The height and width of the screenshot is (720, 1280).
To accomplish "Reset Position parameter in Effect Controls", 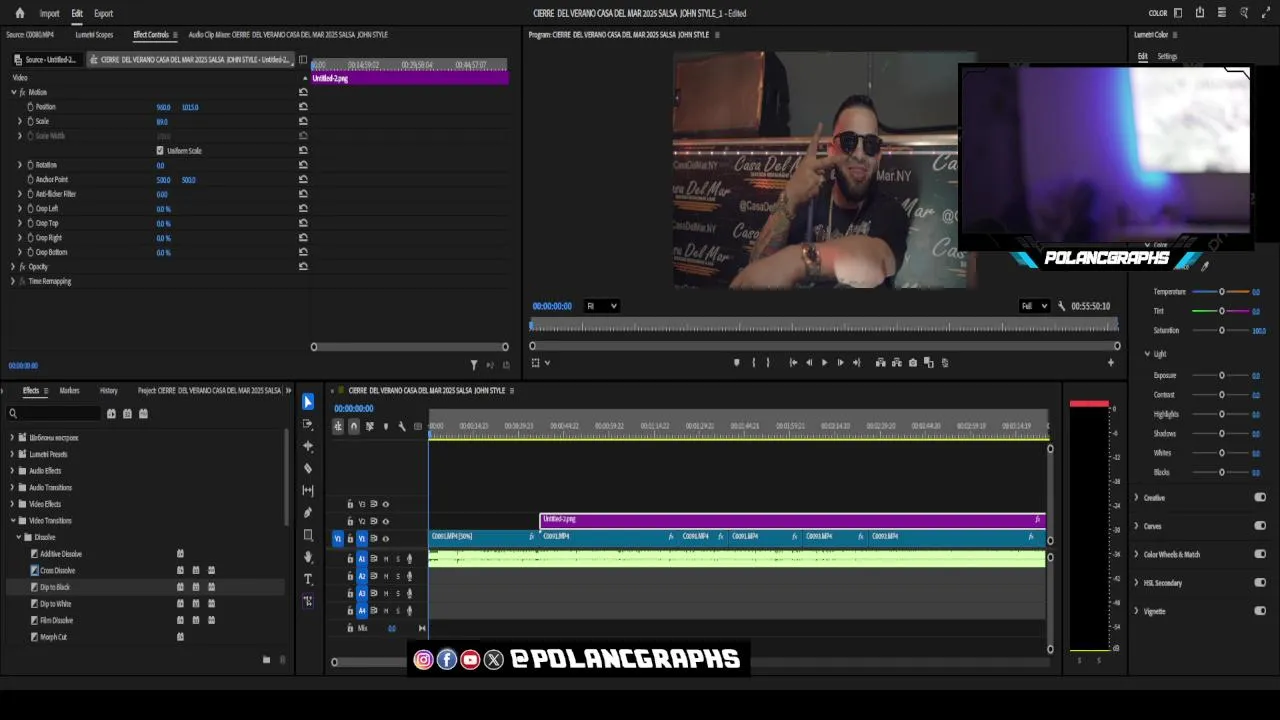I will 303,107.
